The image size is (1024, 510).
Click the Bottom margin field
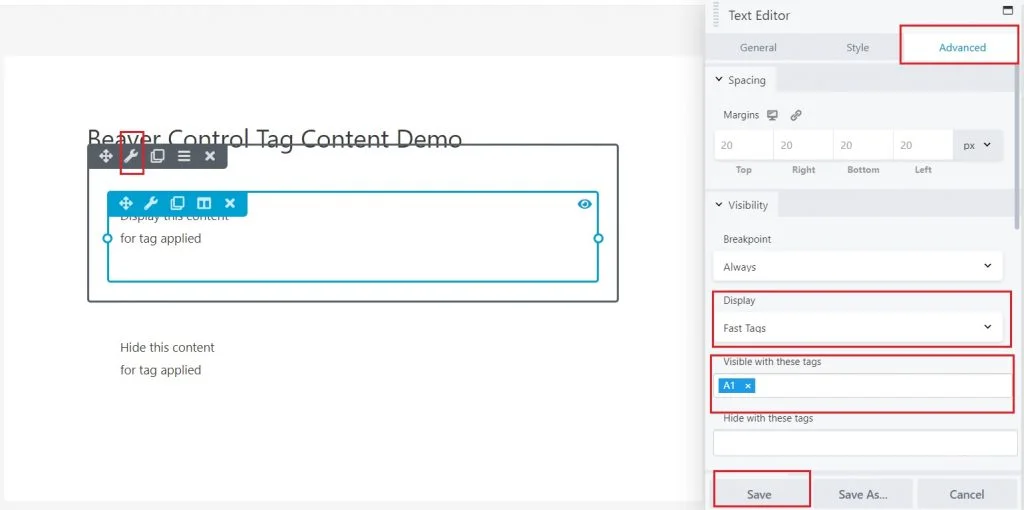coord(863,145)
